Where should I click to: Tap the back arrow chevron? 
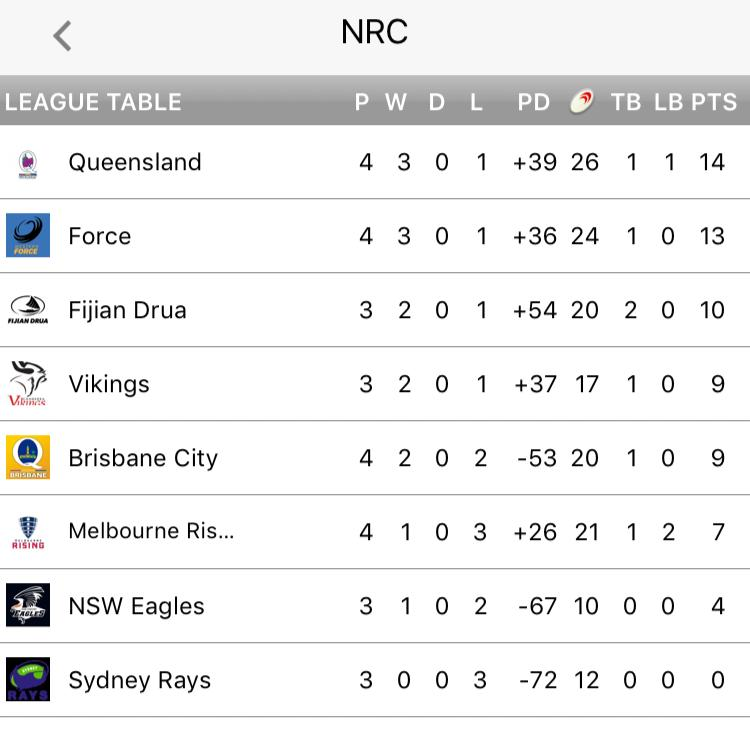pyautogui.click(x=62, y=36)
